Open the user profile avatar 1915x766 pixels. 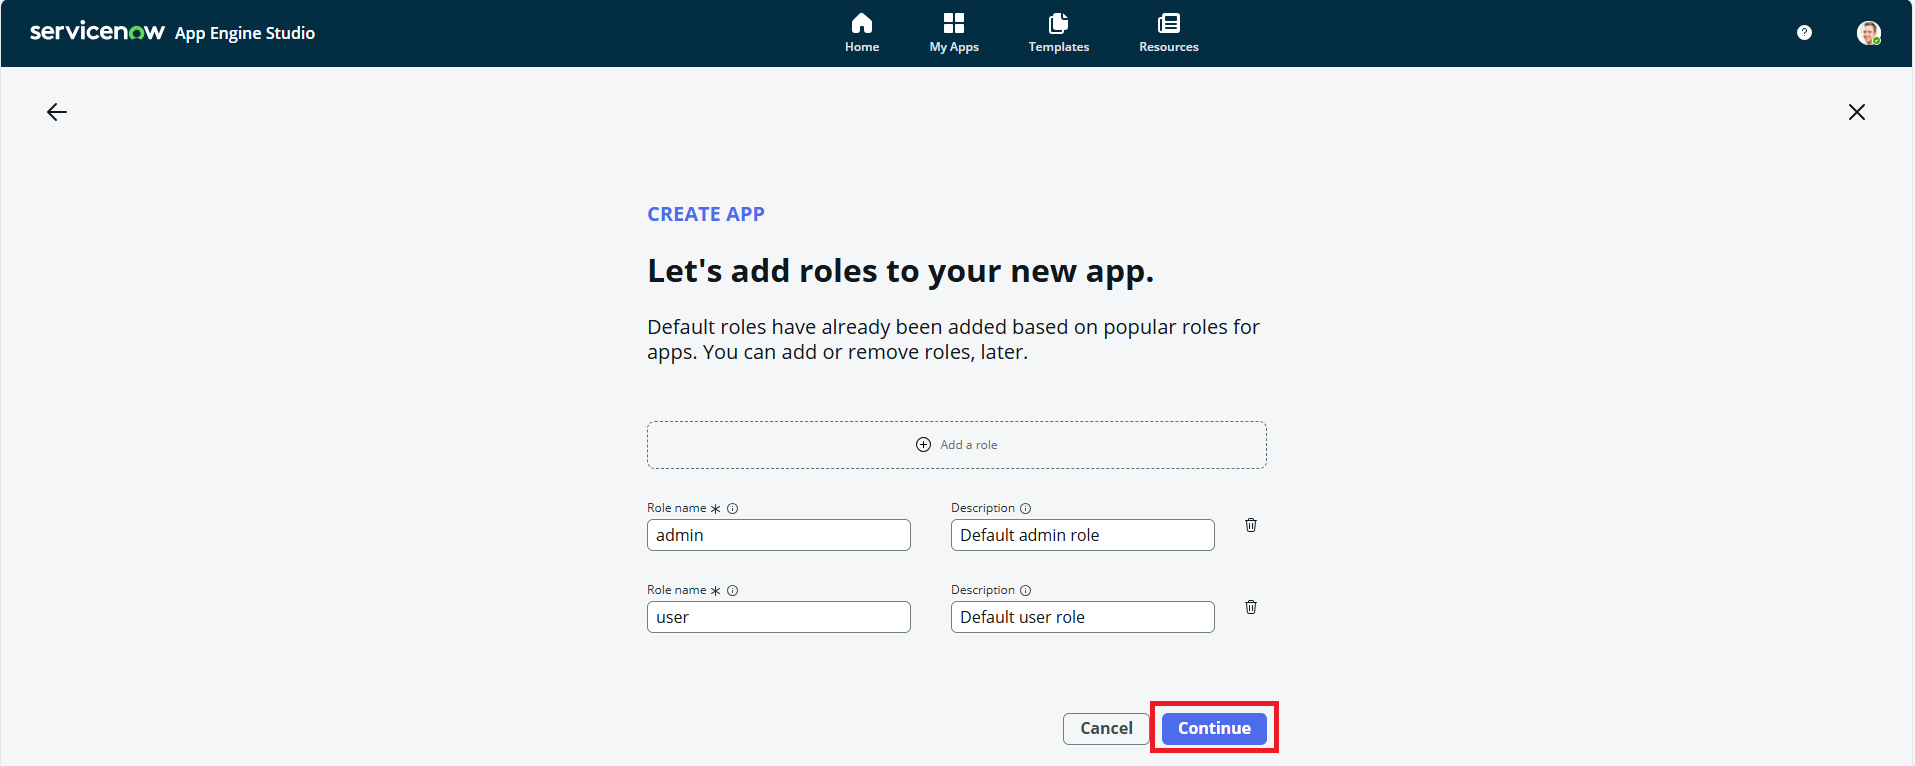(1867, 33)
